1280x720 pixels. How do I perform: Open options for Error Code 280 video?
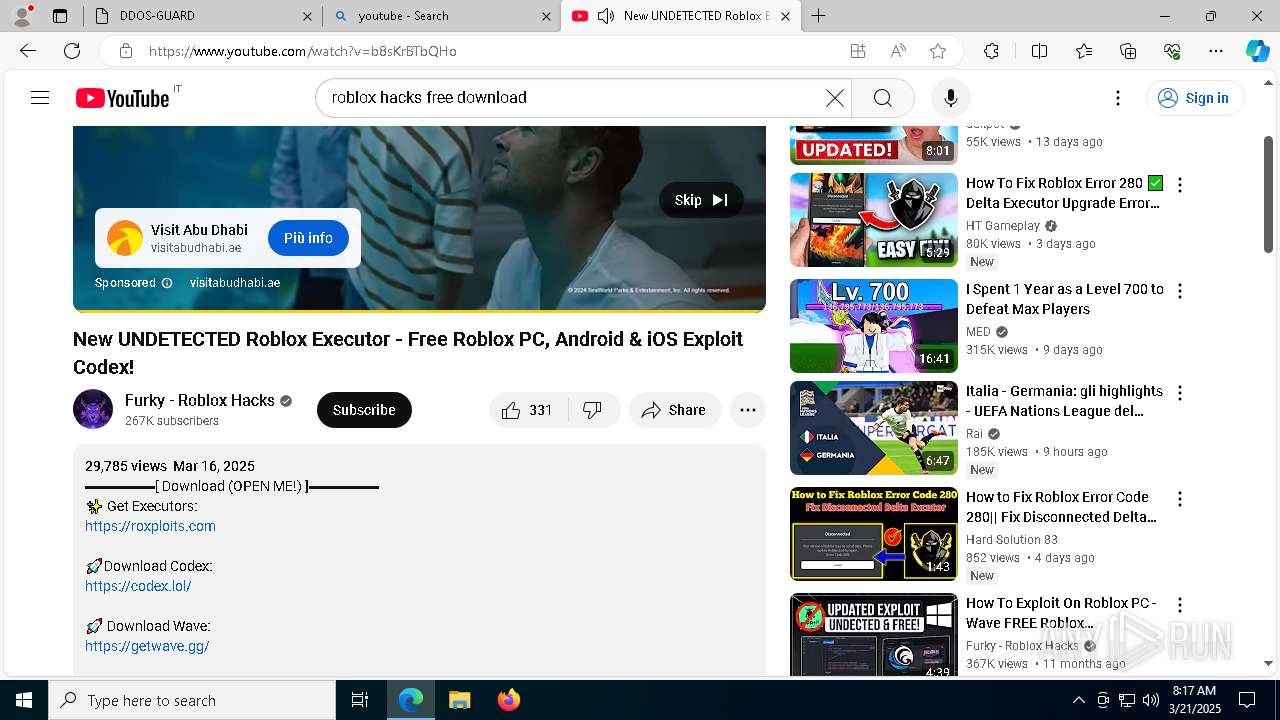pyautogui.click(x=1180, y=499)
